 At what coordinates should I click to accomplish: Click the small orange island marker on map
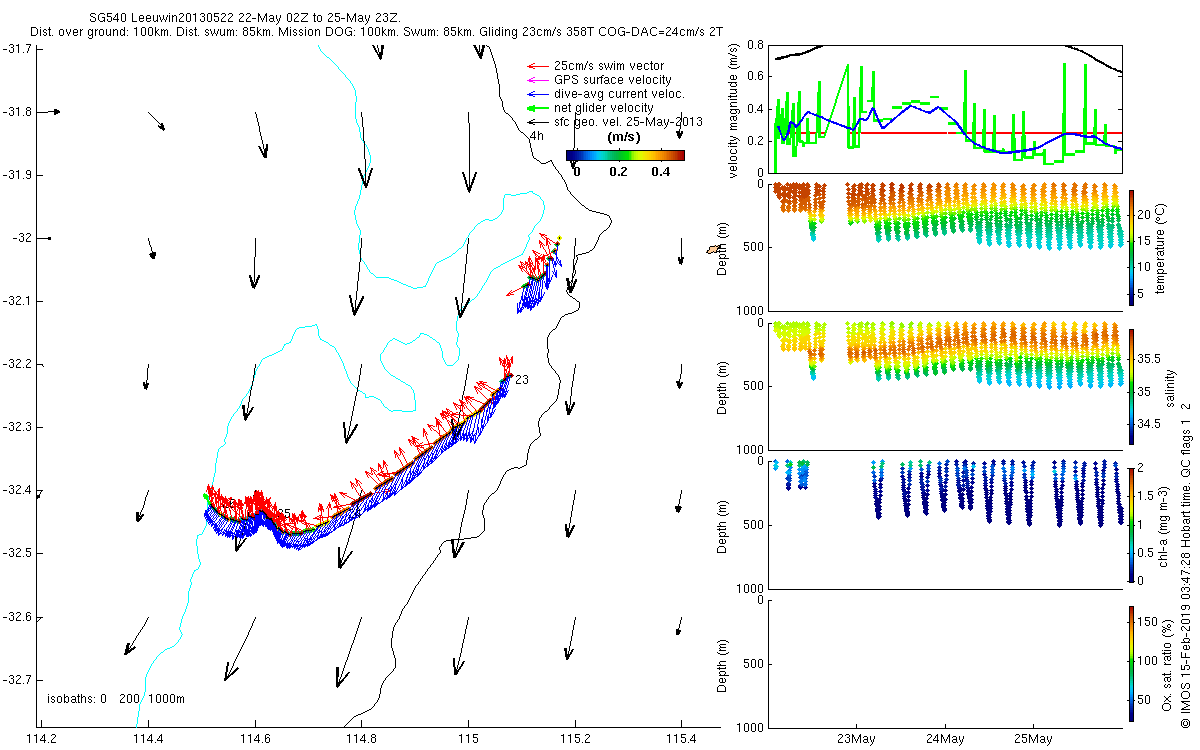point(716,248)
